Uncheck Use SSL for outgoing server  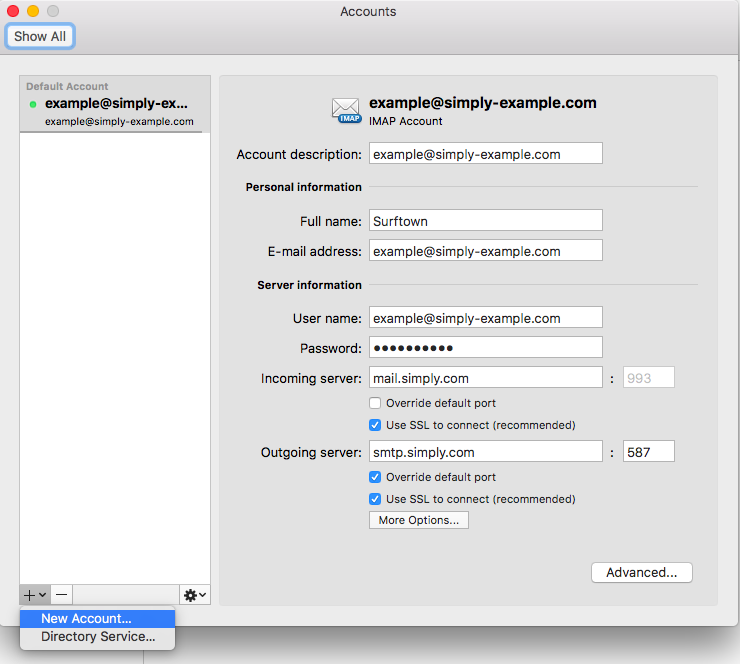tap(375, 499)
